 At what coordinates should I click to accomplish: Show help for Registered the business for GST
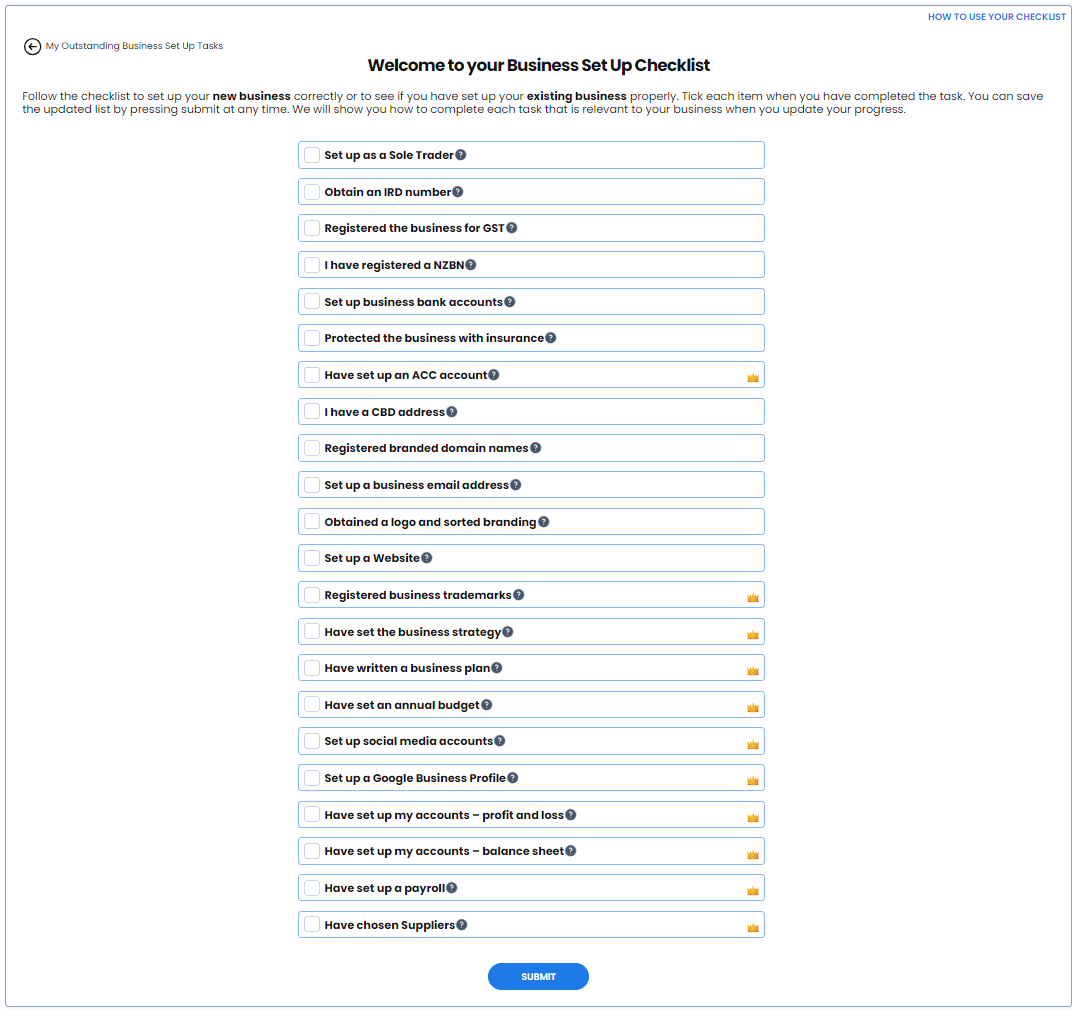tap(512, 228)
